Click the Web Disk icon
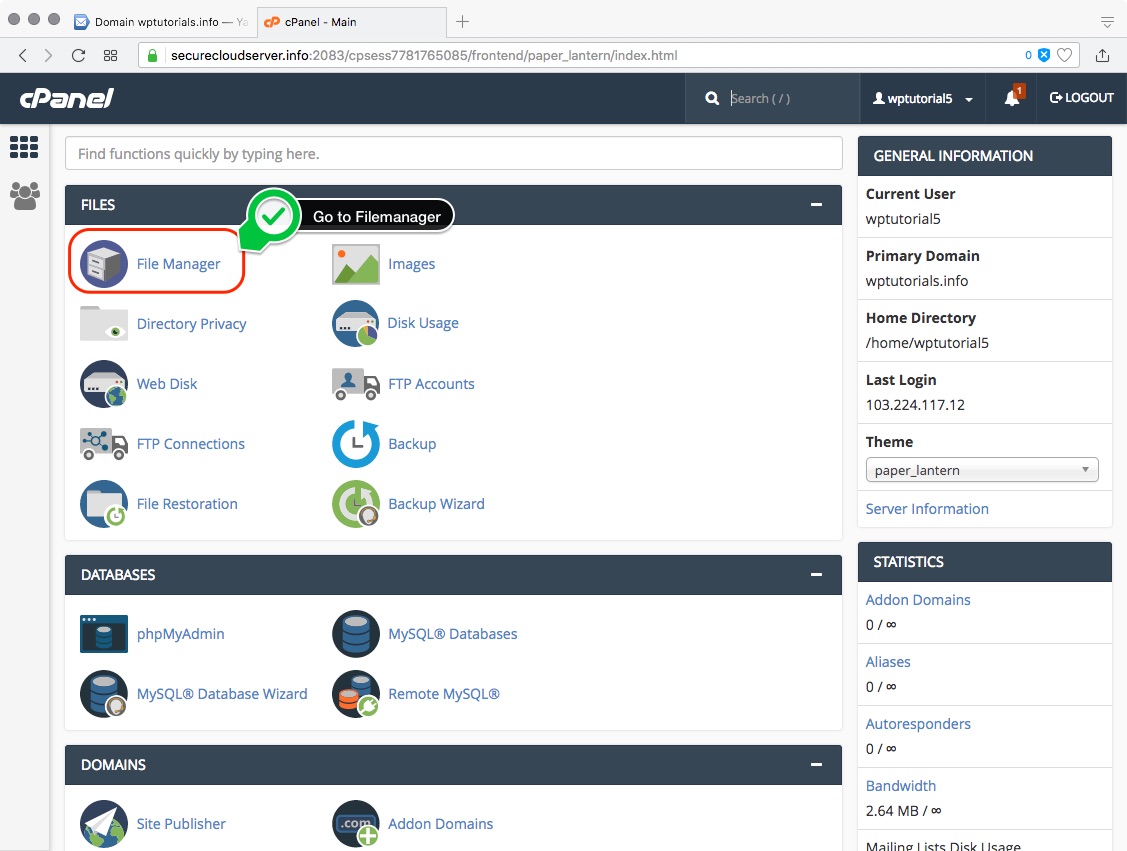 pos(104,384)
